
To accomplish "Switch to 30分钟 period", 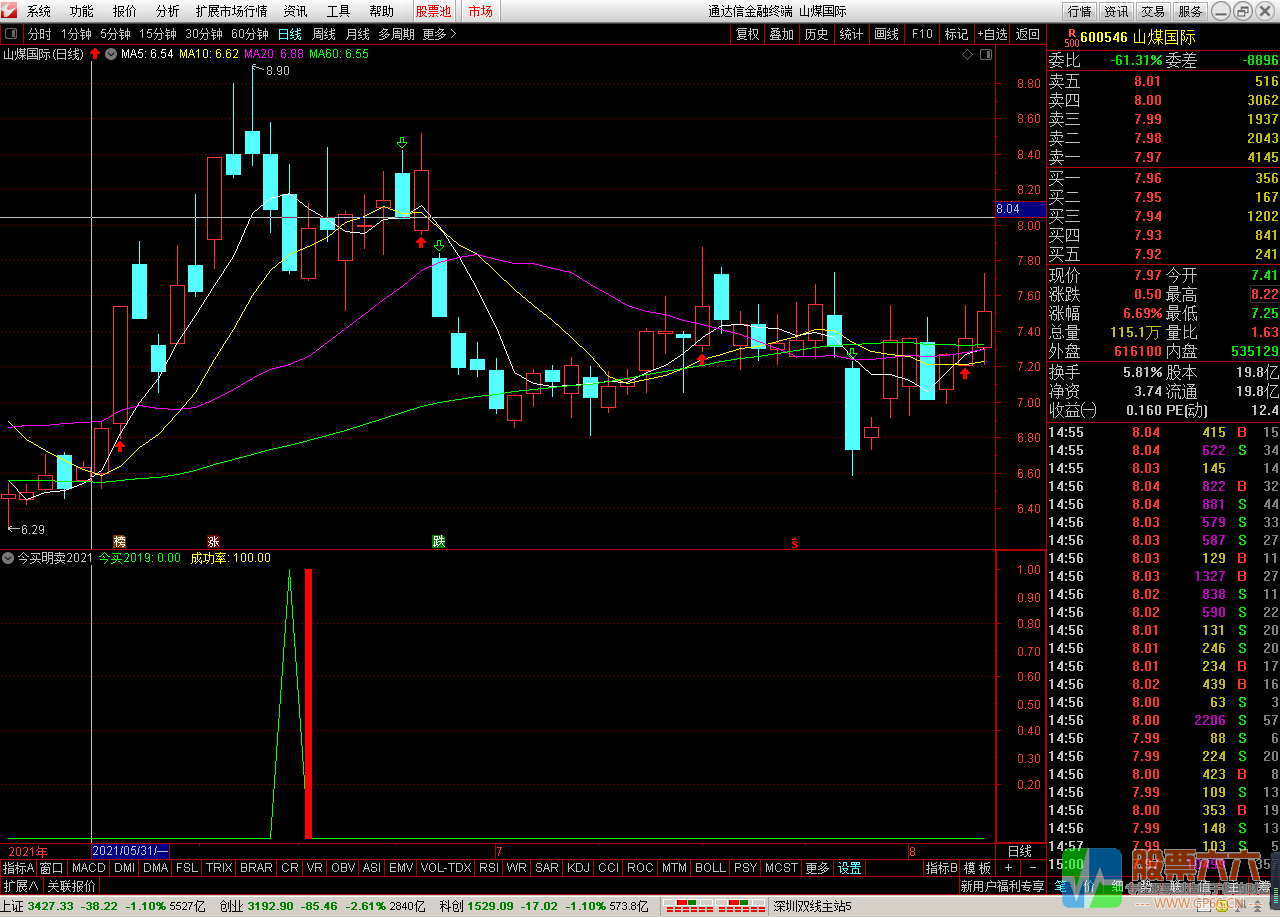I will pyautogui.click(x=204, y=33).
